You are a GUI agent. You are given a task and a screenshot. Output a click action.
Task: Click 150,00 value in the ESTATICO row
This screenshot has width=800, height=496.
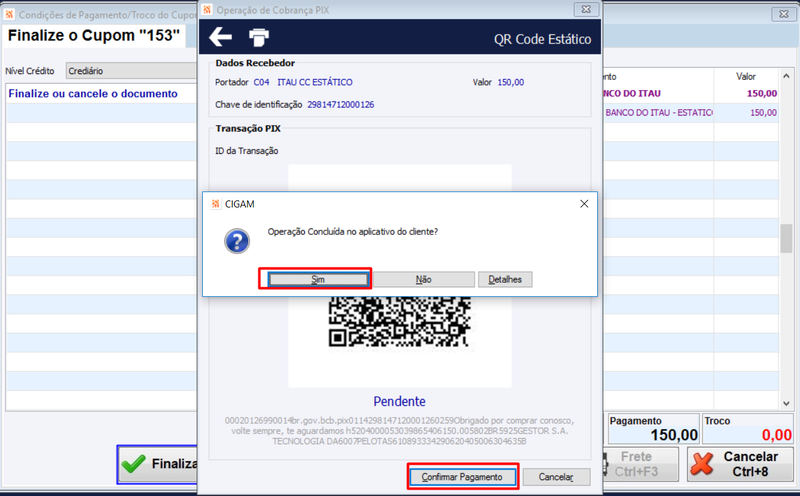[763, 113]
